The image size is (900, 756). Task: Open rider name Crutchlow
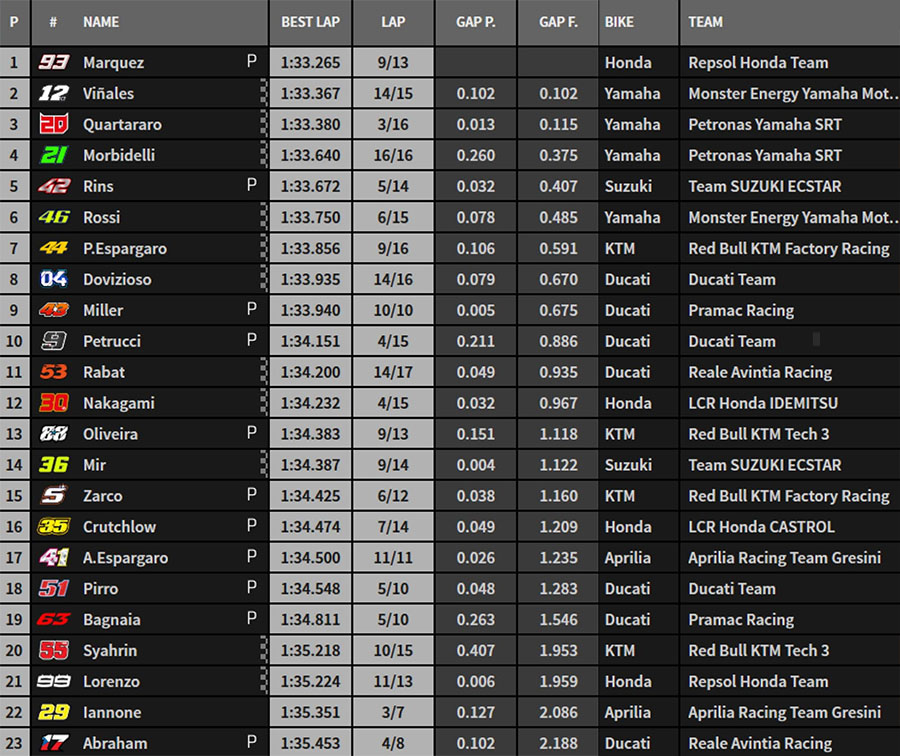click(119, 527)
